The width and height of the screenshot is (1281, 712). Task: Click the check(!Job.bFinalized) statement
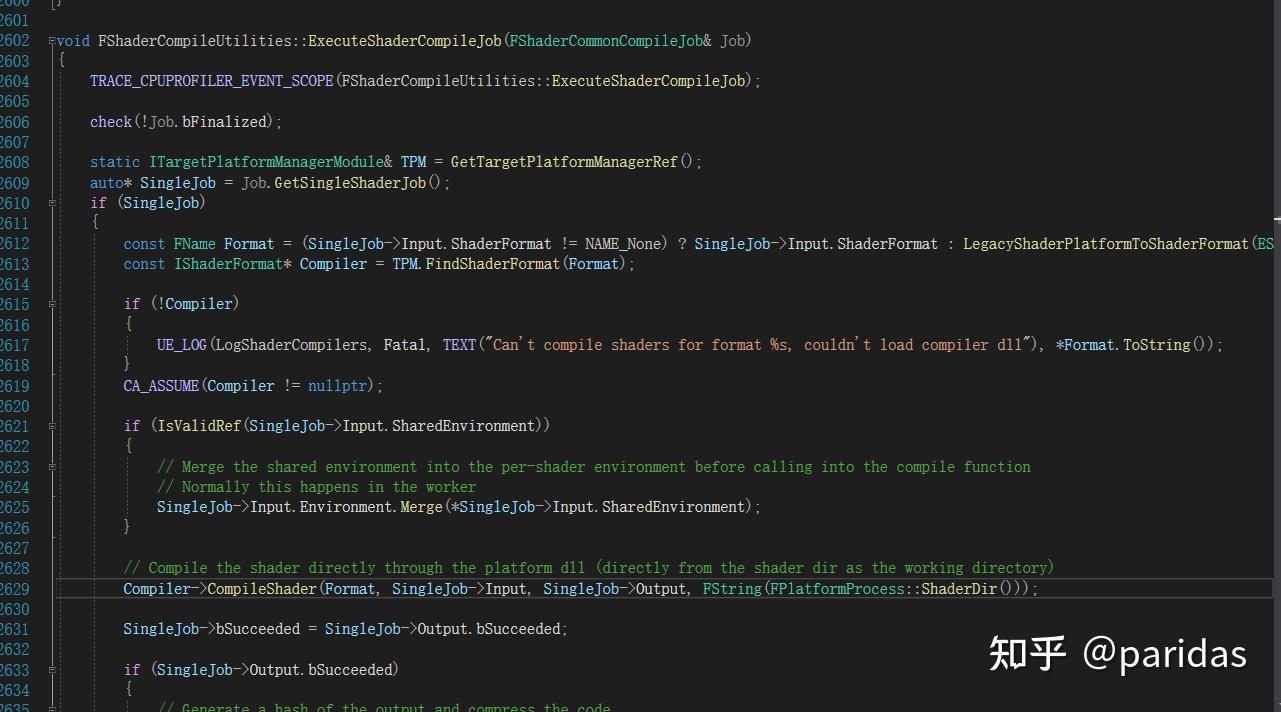tap(186, 122)
